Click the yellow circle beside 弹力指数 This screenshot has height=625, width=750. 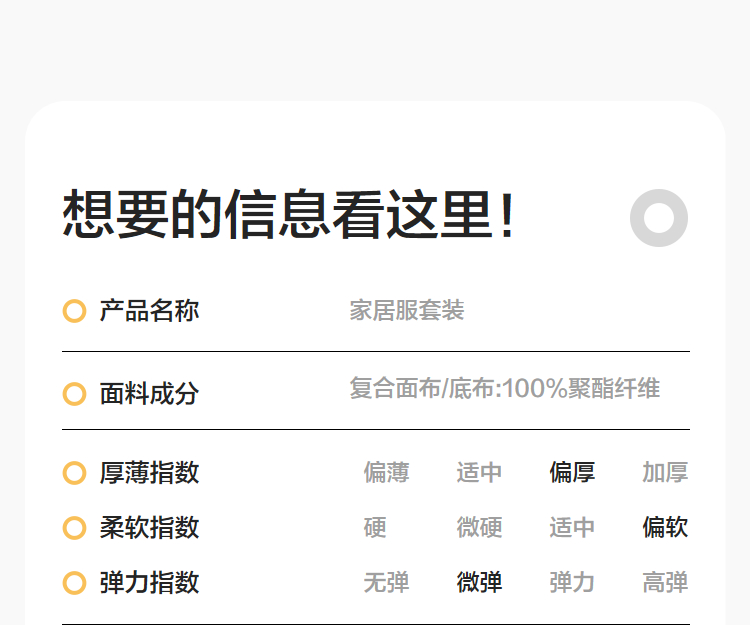click(74, 582)
